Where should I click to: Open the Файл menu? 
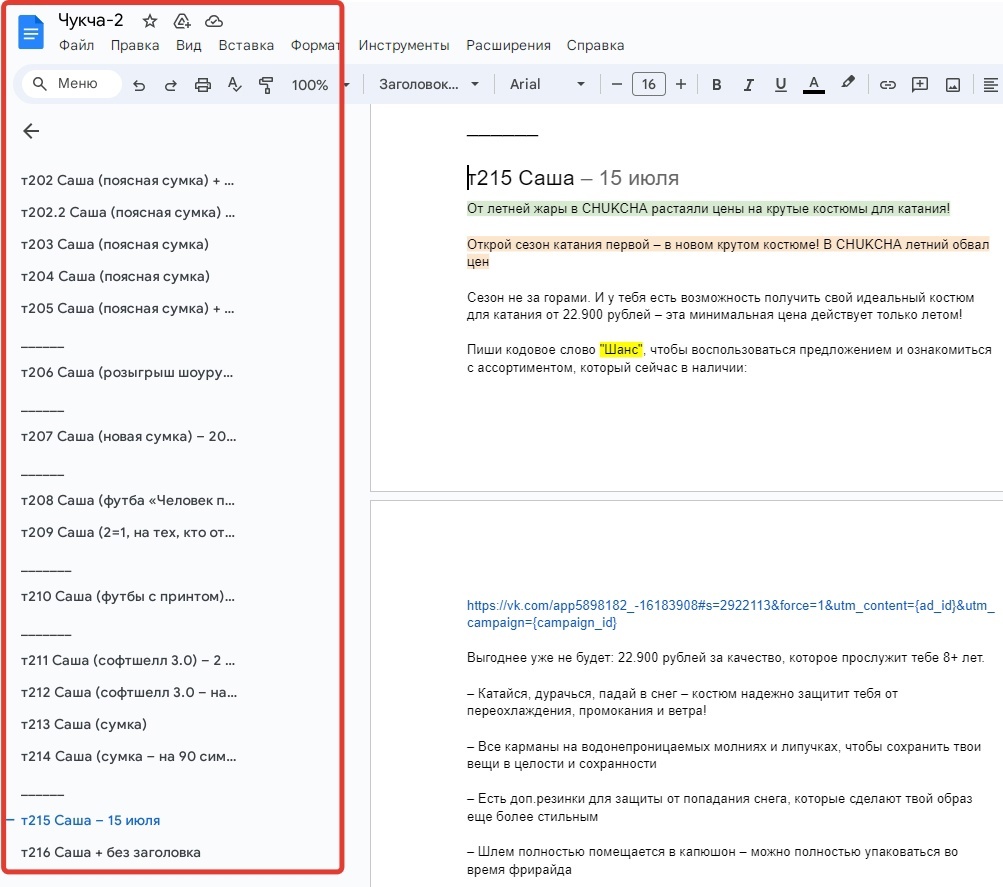pos(76,45)
